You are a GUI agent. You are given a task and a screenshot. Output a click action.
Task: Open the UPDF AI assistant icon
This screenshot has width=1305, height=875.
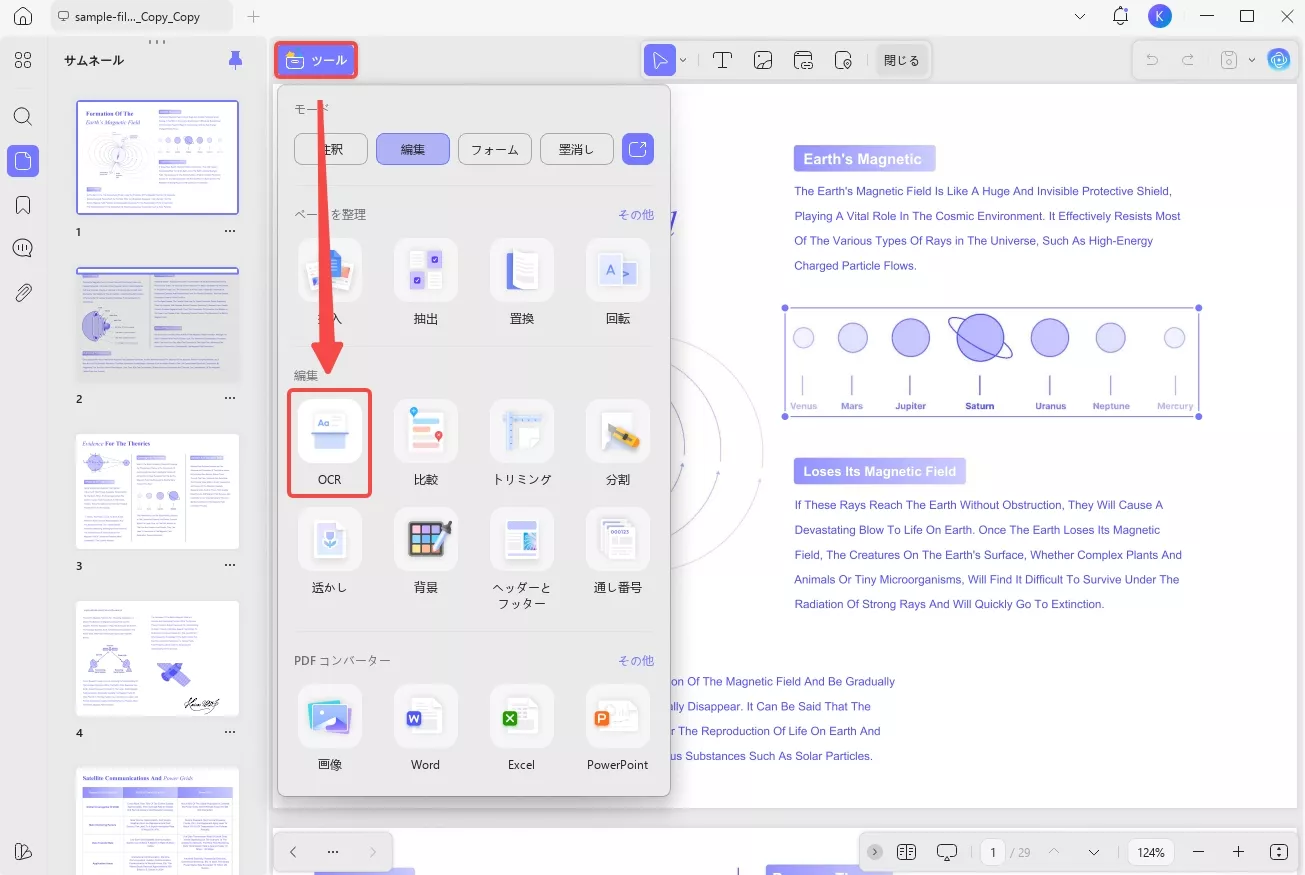coord(1279,60)
